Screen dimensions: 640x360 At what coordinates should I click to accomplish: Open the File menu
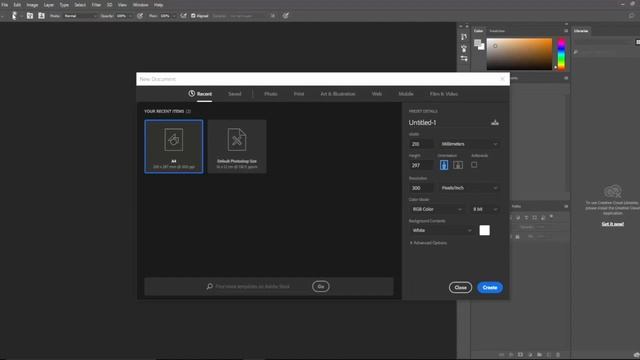(x=4, y=5)
